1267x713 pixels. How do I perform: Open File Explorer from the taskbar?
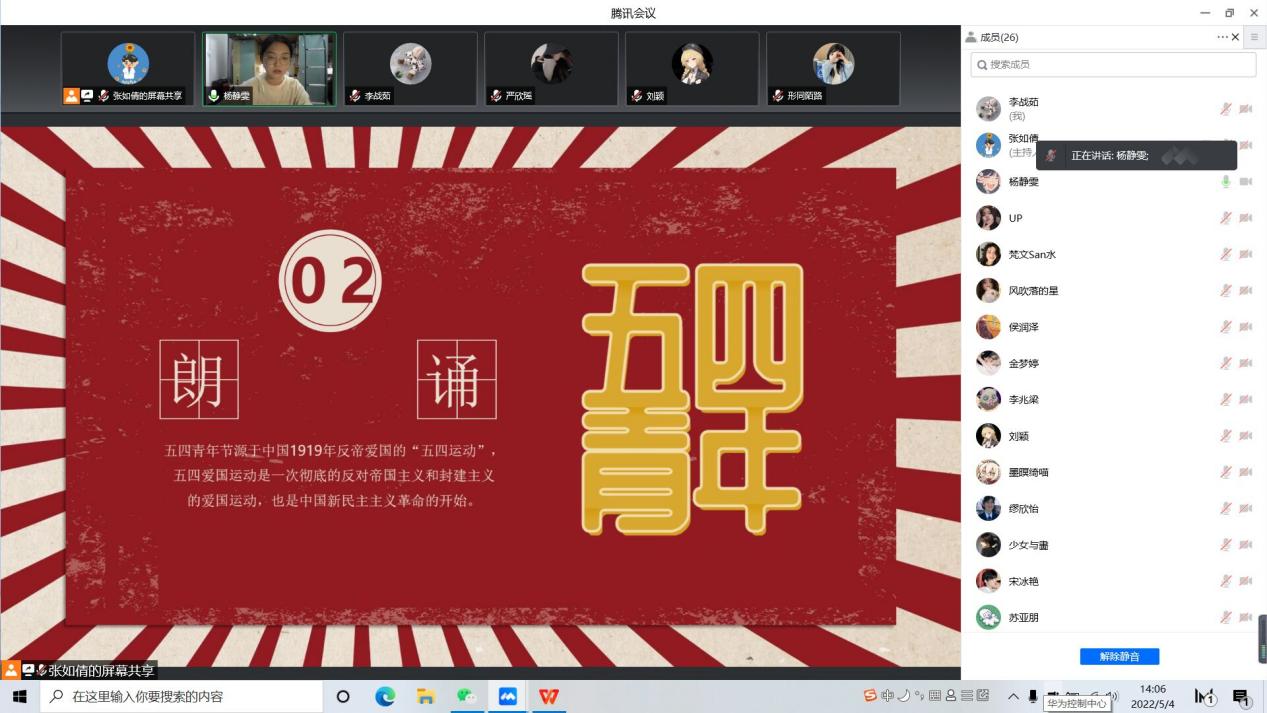[426, 696]
